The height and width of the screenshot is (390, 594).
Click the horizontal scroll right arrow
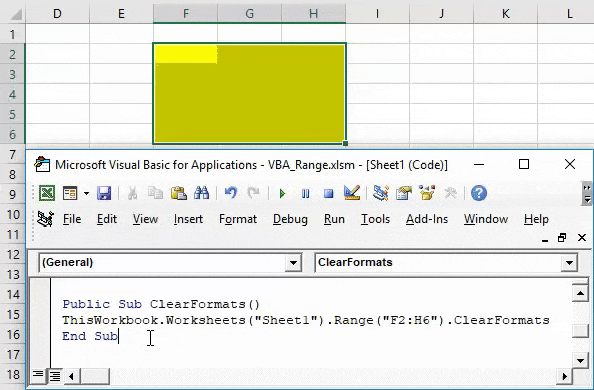[x=564, y=376]
